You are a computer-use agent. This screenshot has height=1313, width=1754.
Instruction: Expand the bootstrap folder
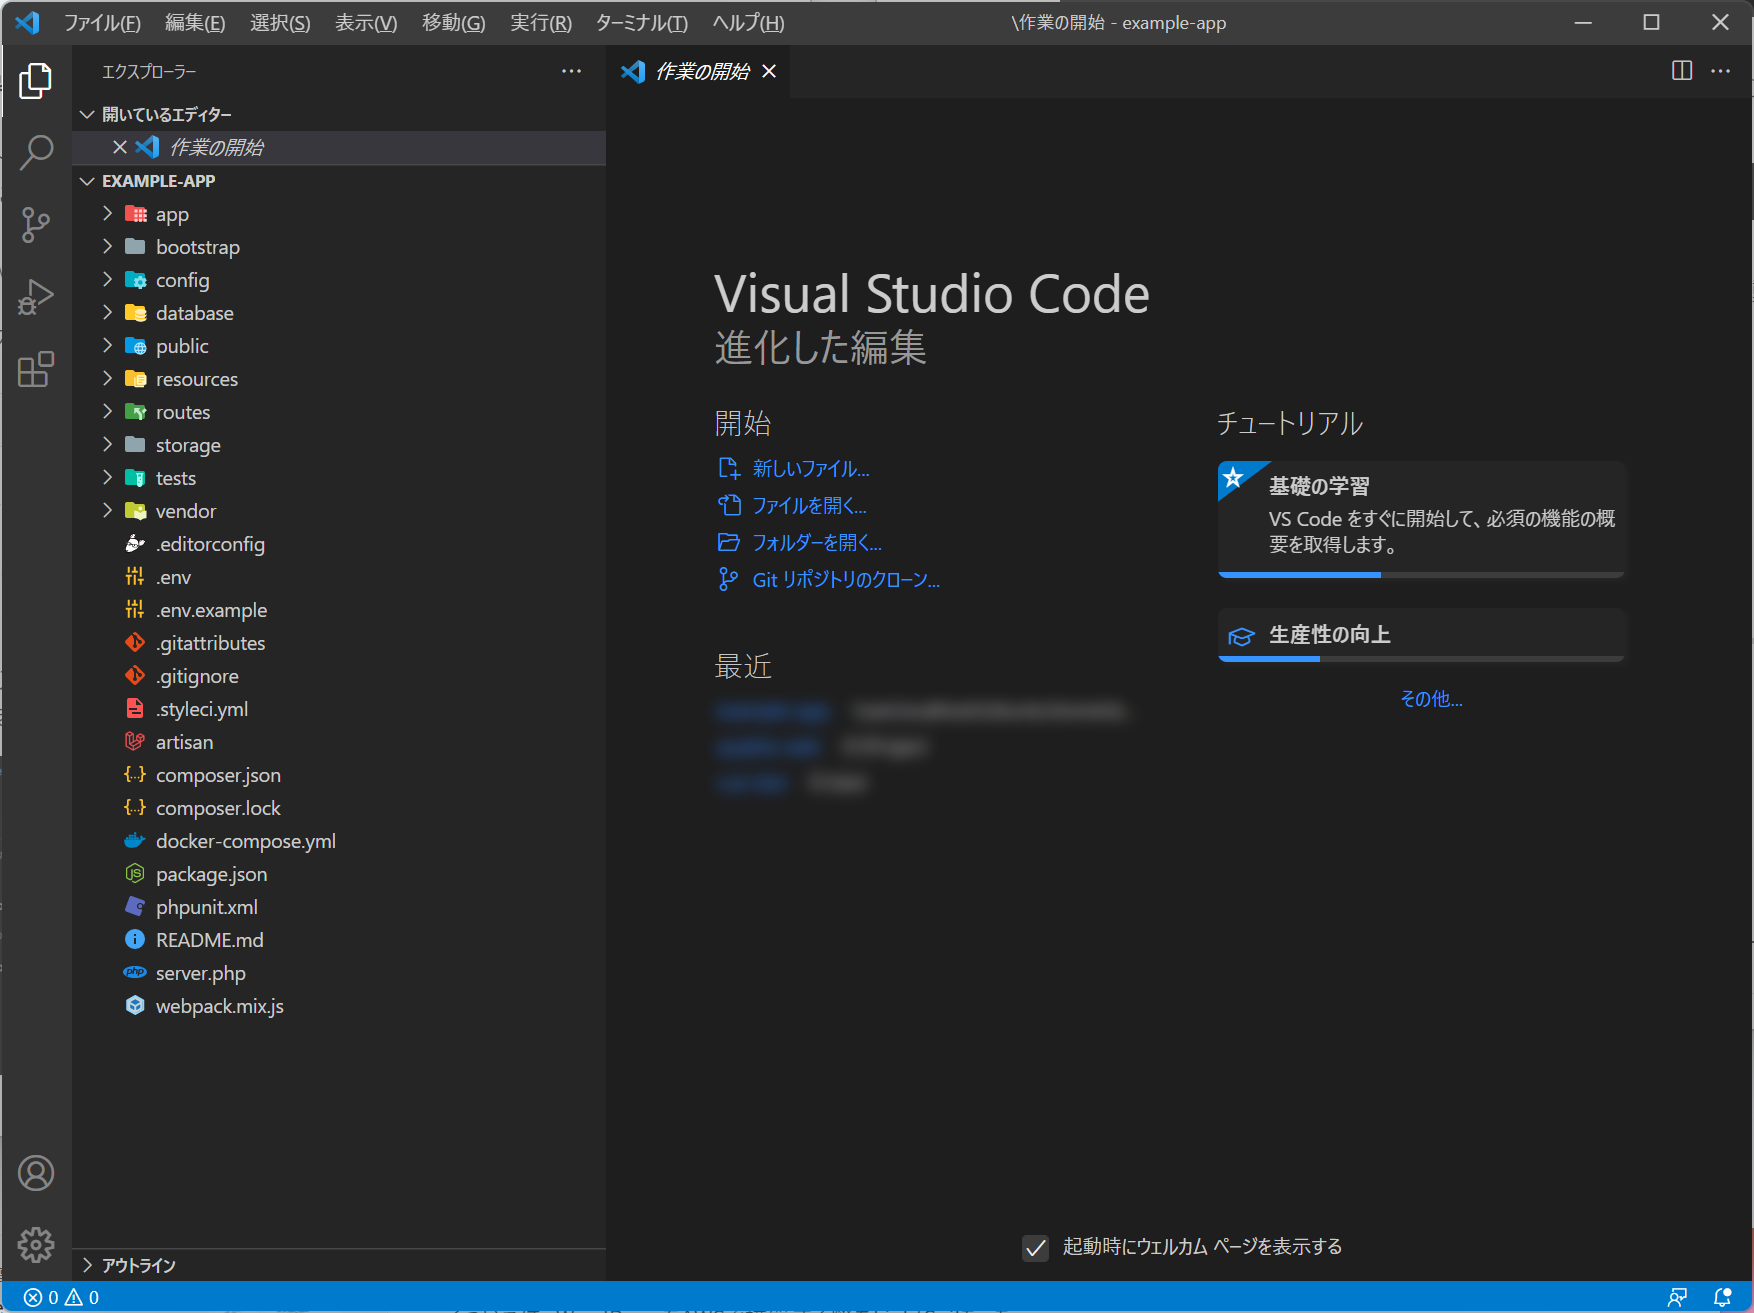pyautogui.click(x=107, y=247)
